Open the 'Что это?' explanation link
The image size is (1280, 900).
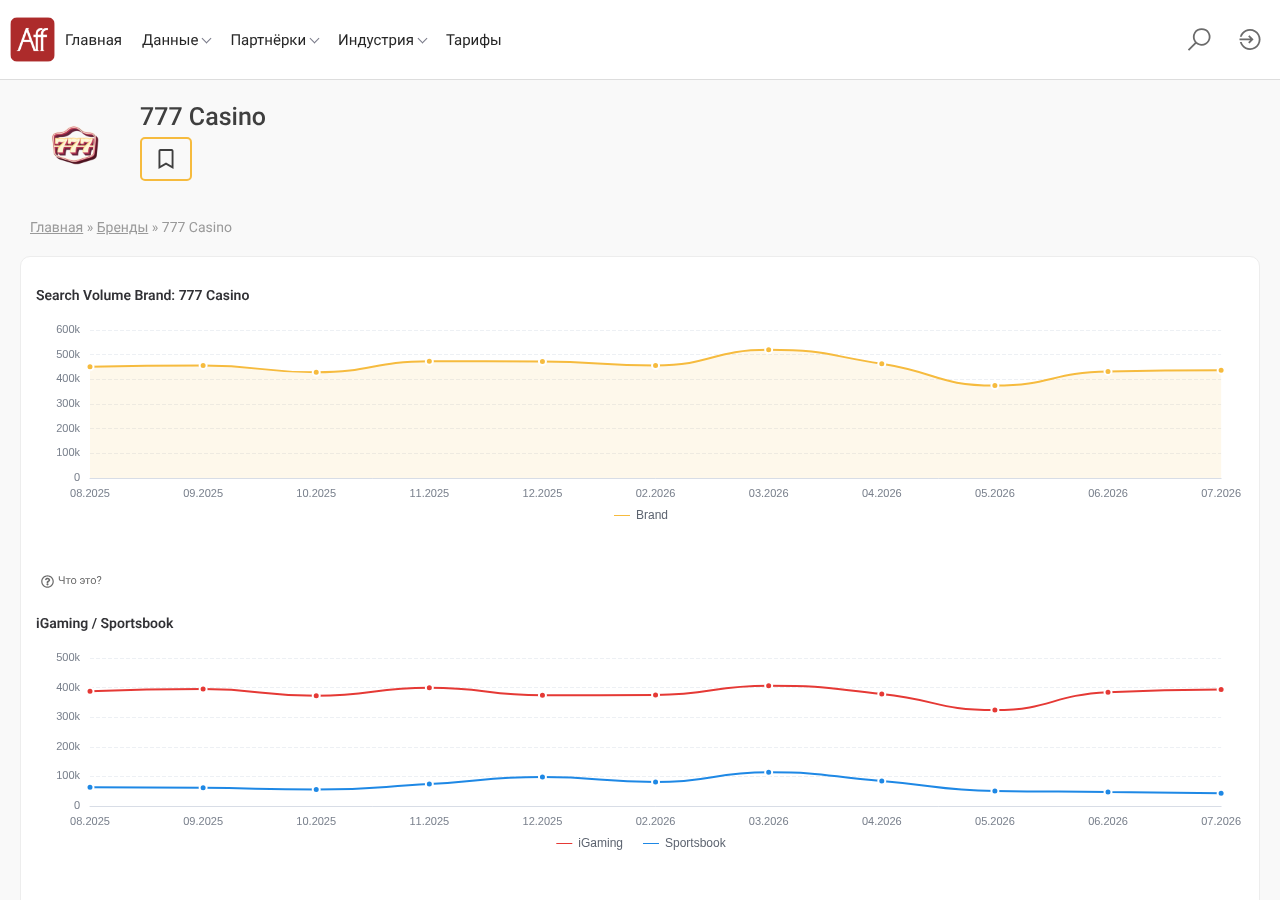point(80,581)
